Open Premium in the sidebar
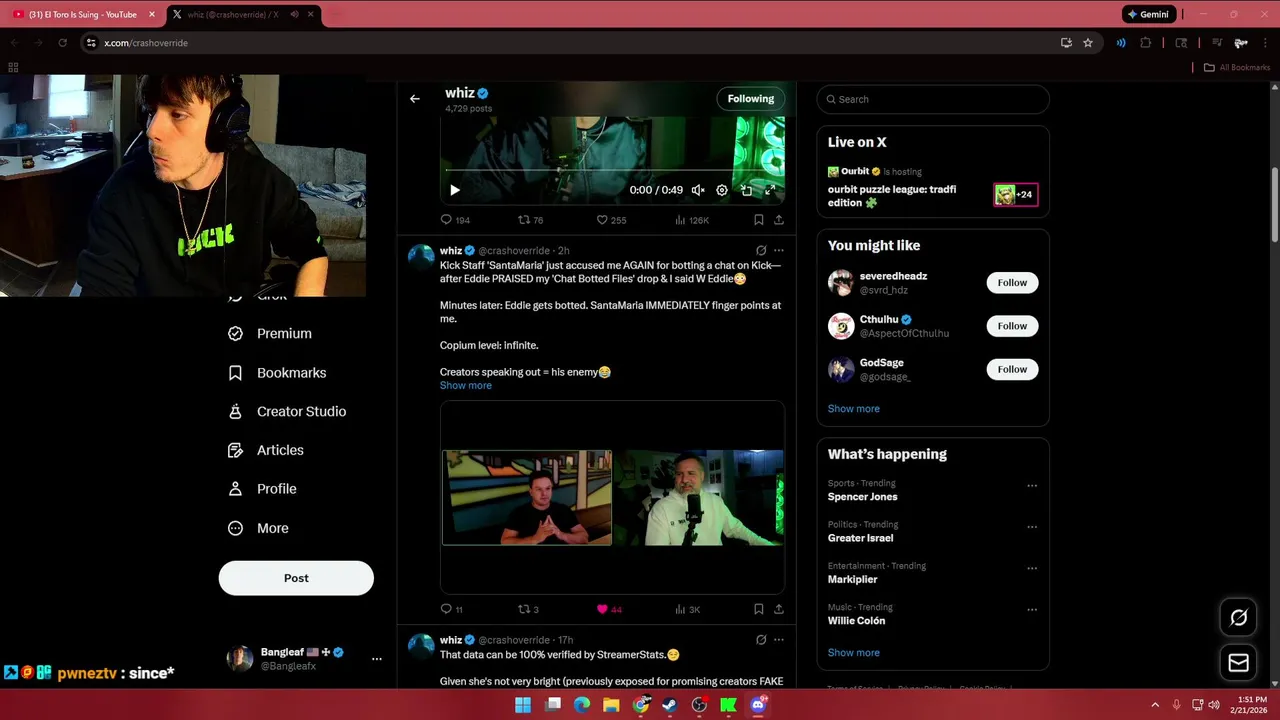Viewport: 1280px width, 720px height. (270, 334)
